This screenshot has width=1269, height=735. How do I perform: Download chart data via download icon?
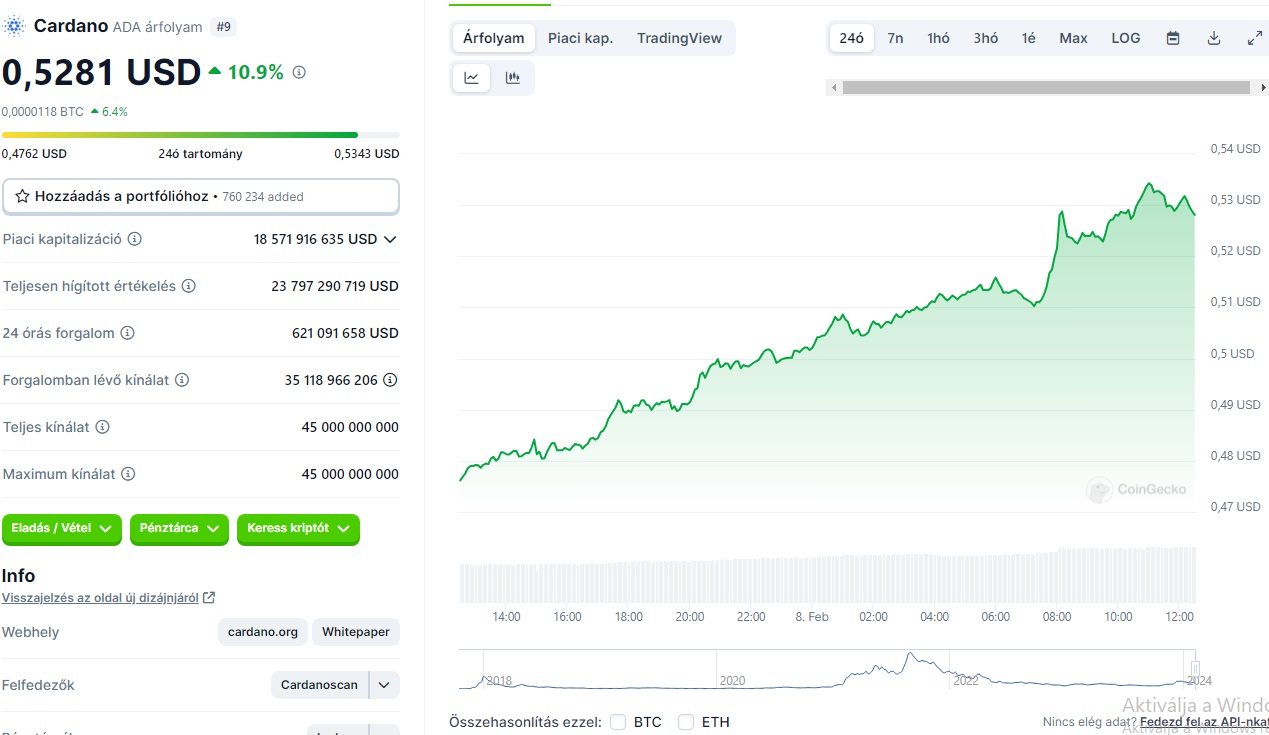click(1214, 38)
